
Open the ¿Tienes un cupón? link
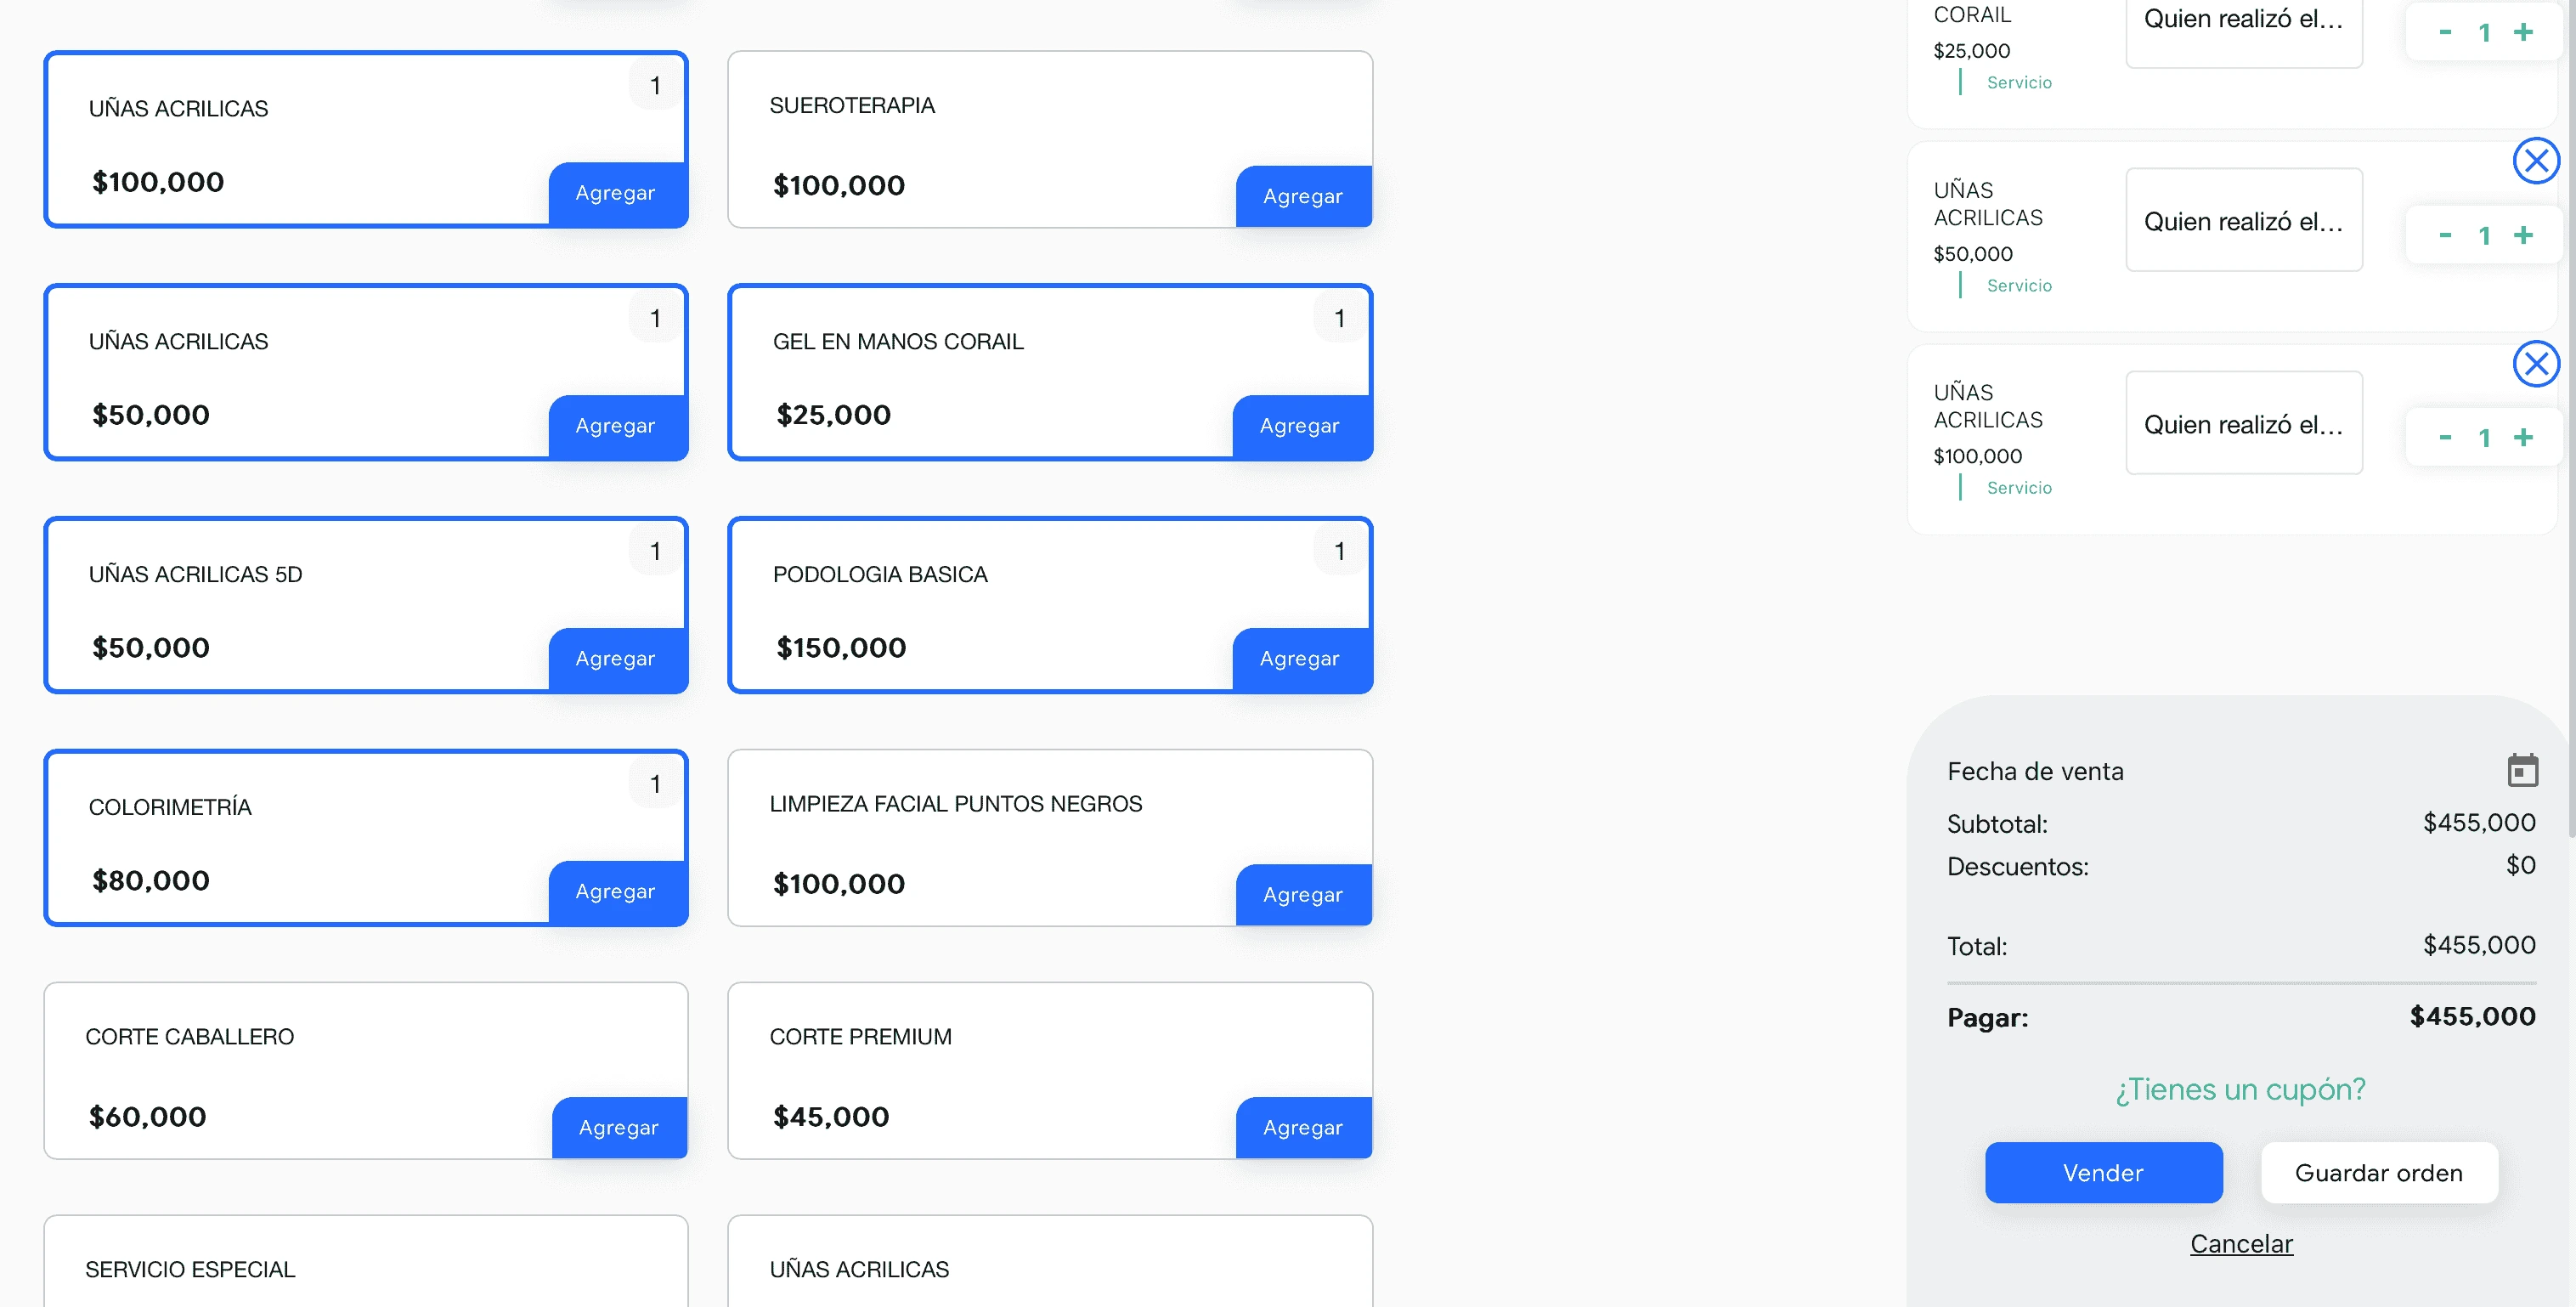pyautogui.click(x=2240, y=1089)
